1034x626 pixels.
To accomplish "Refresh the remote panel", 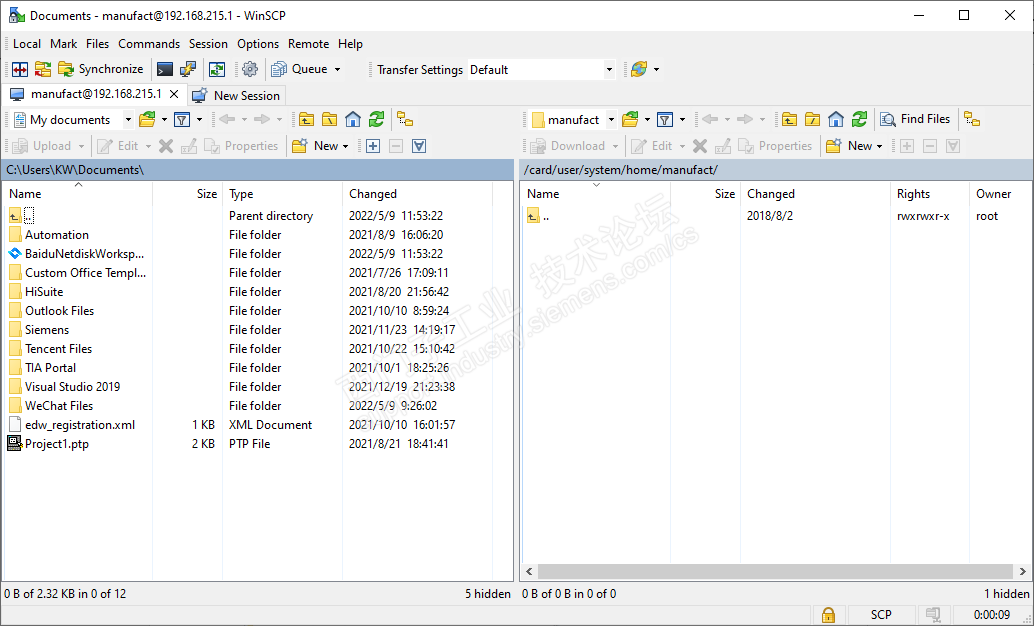I will point(859,119).
